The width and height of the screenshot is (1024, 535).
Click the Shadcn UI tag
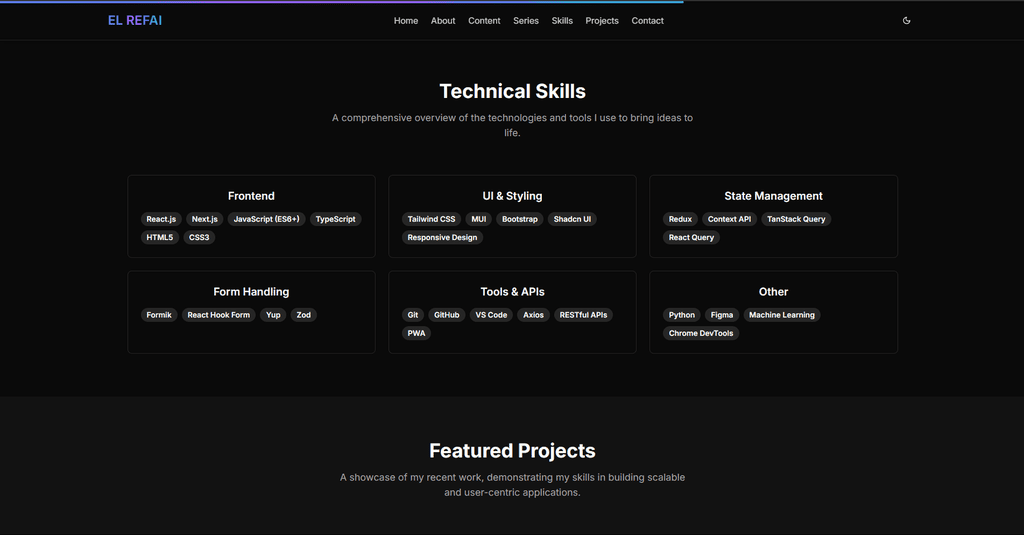(x=572, y=219)
